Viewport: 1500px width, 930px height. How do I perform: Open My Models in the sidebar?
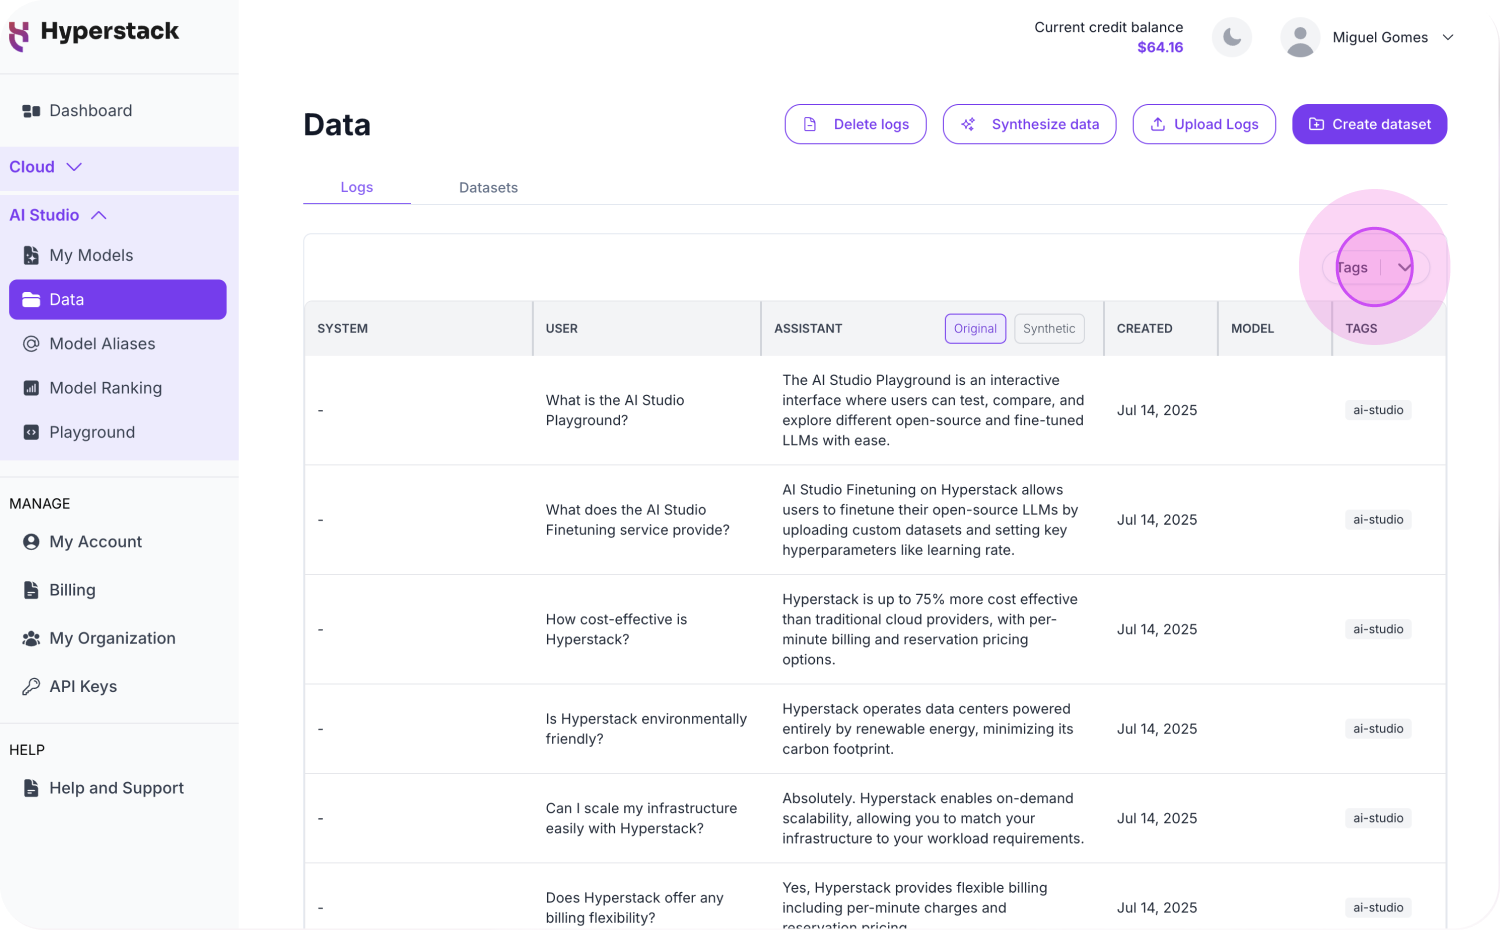(x=91, y=255)
